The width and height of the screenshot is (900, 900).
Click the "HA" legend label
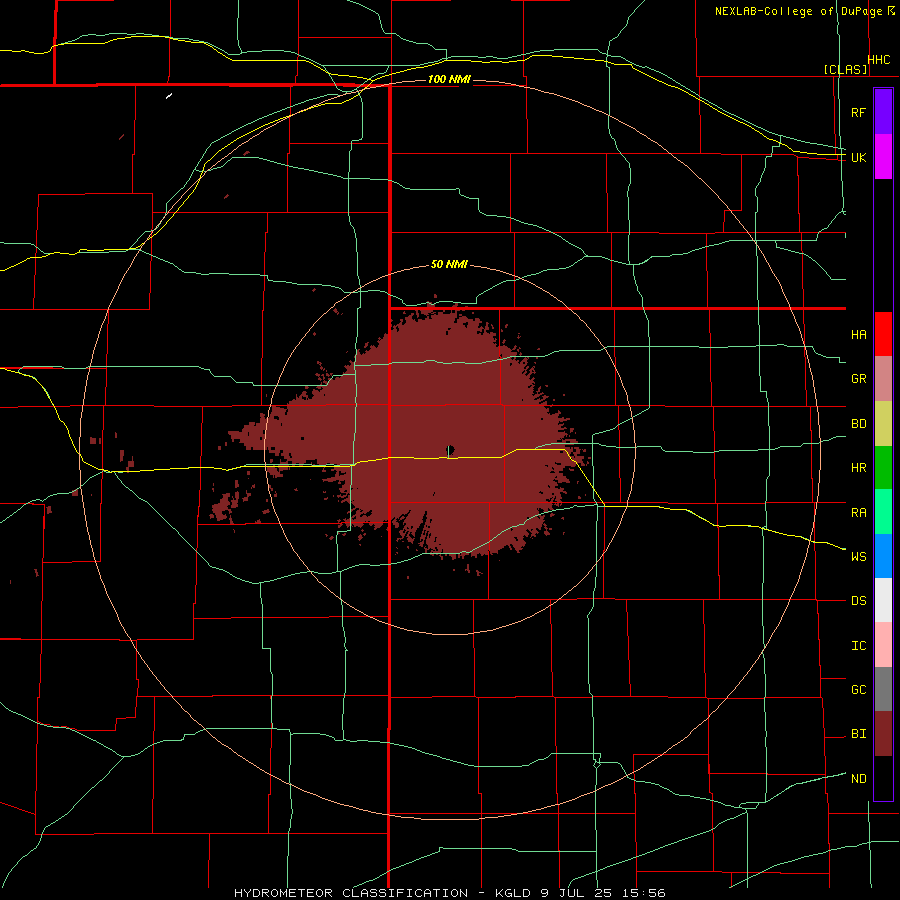click(x=859, y=335)
